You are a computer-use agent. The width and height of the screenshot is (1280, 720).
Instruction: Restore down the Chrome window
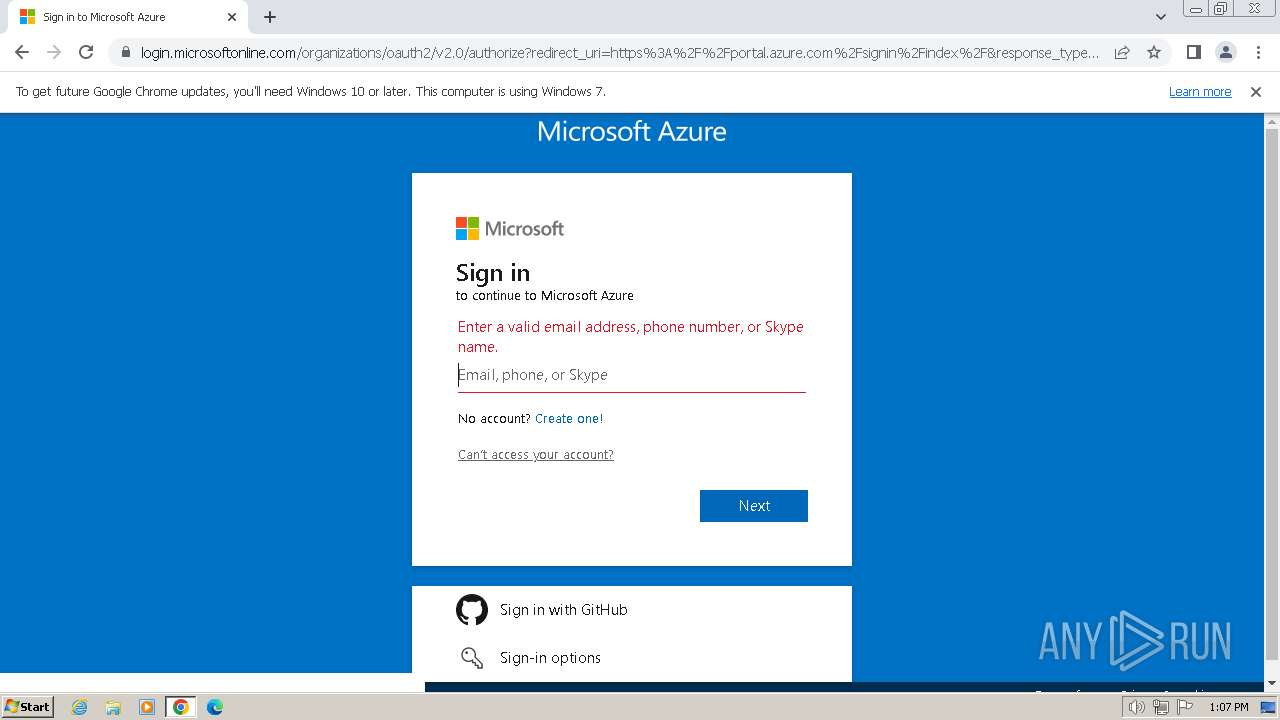coord(1221,9)
